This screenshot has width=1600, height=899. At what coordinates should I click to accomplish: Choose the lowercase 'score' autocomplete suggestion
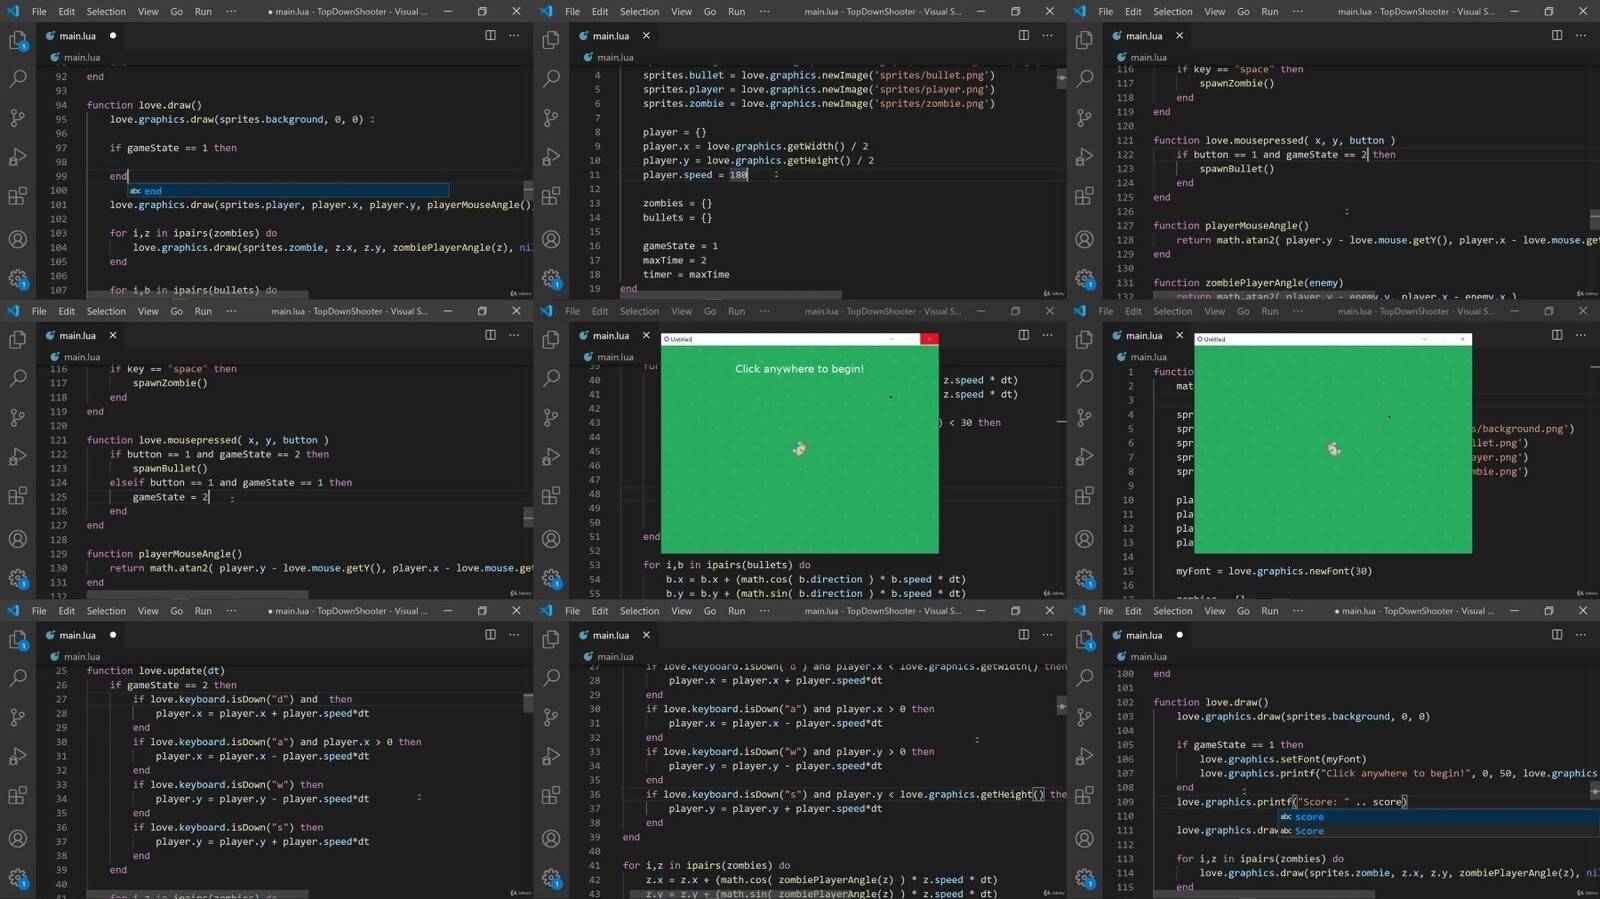(x=1438, y=816)
